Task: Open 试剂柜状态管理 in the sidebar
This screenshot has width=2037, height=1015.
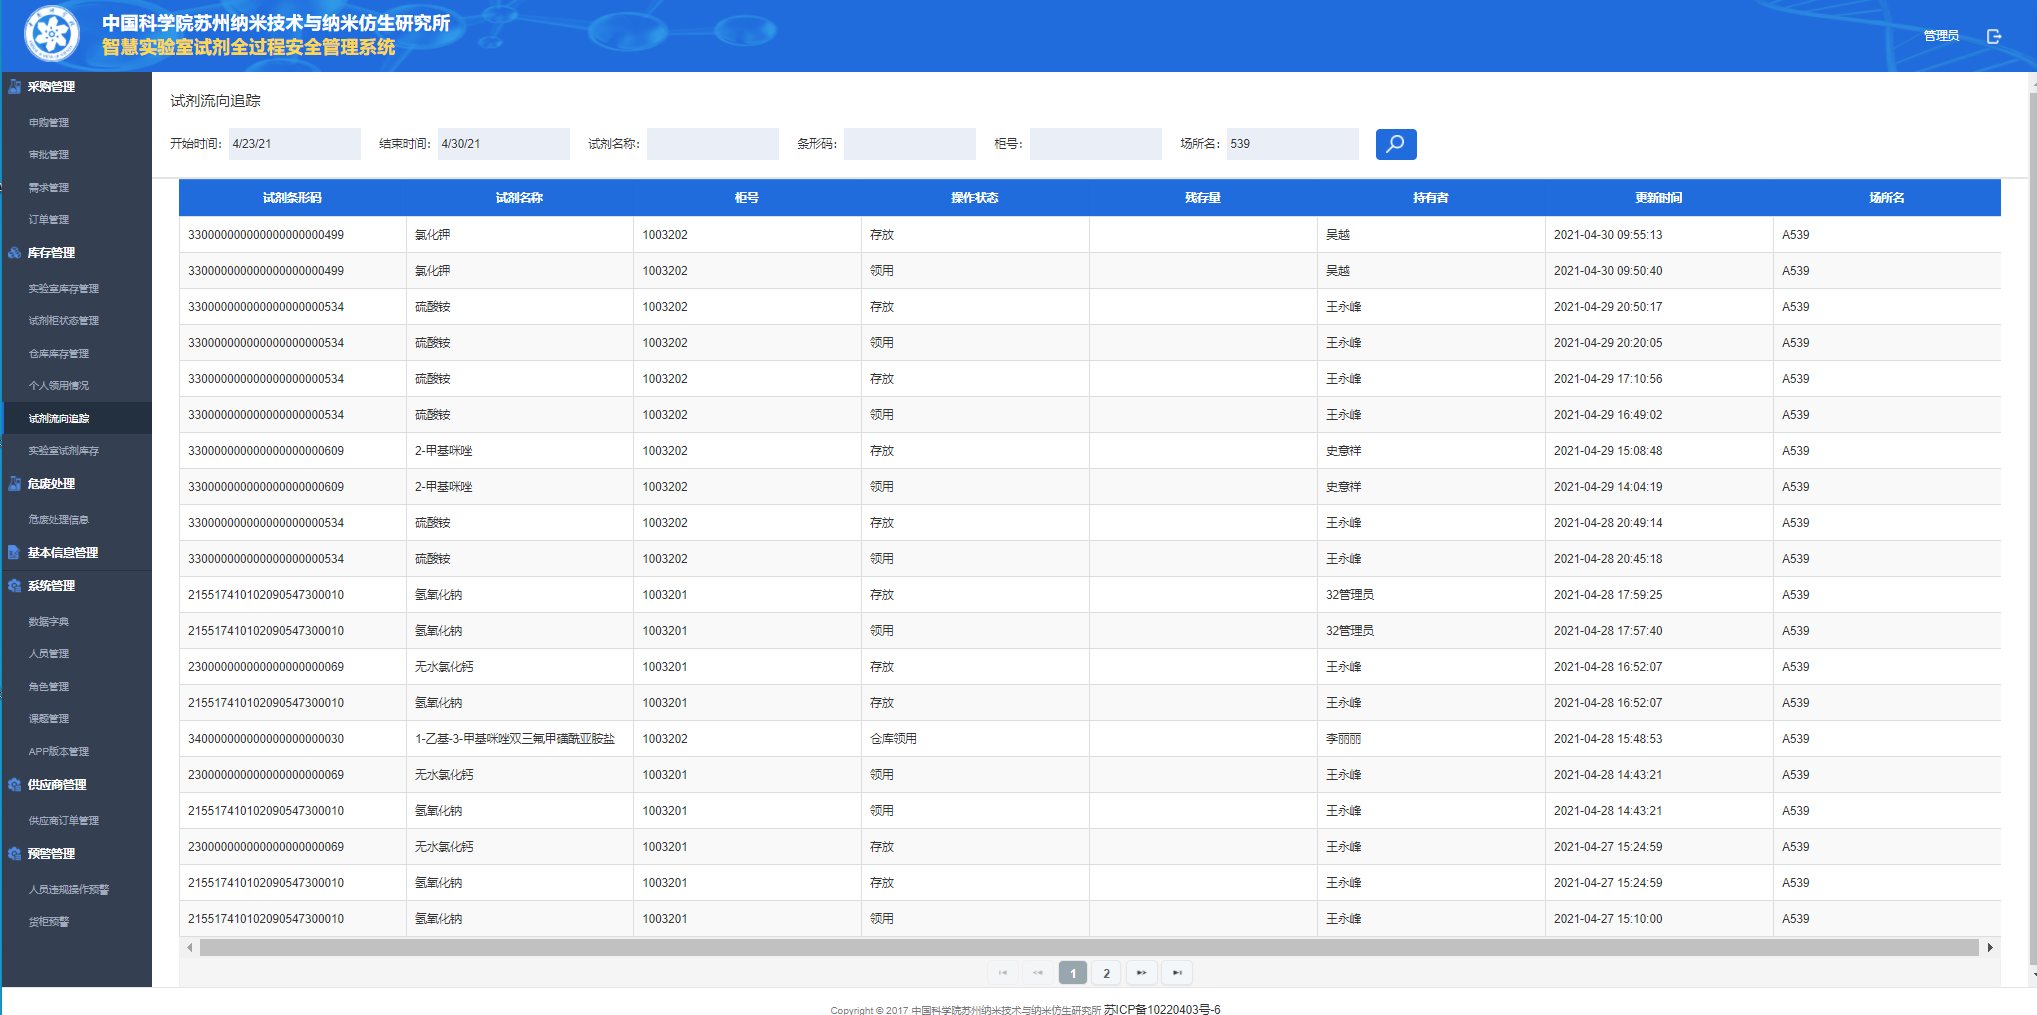Action: coord(64,321)
